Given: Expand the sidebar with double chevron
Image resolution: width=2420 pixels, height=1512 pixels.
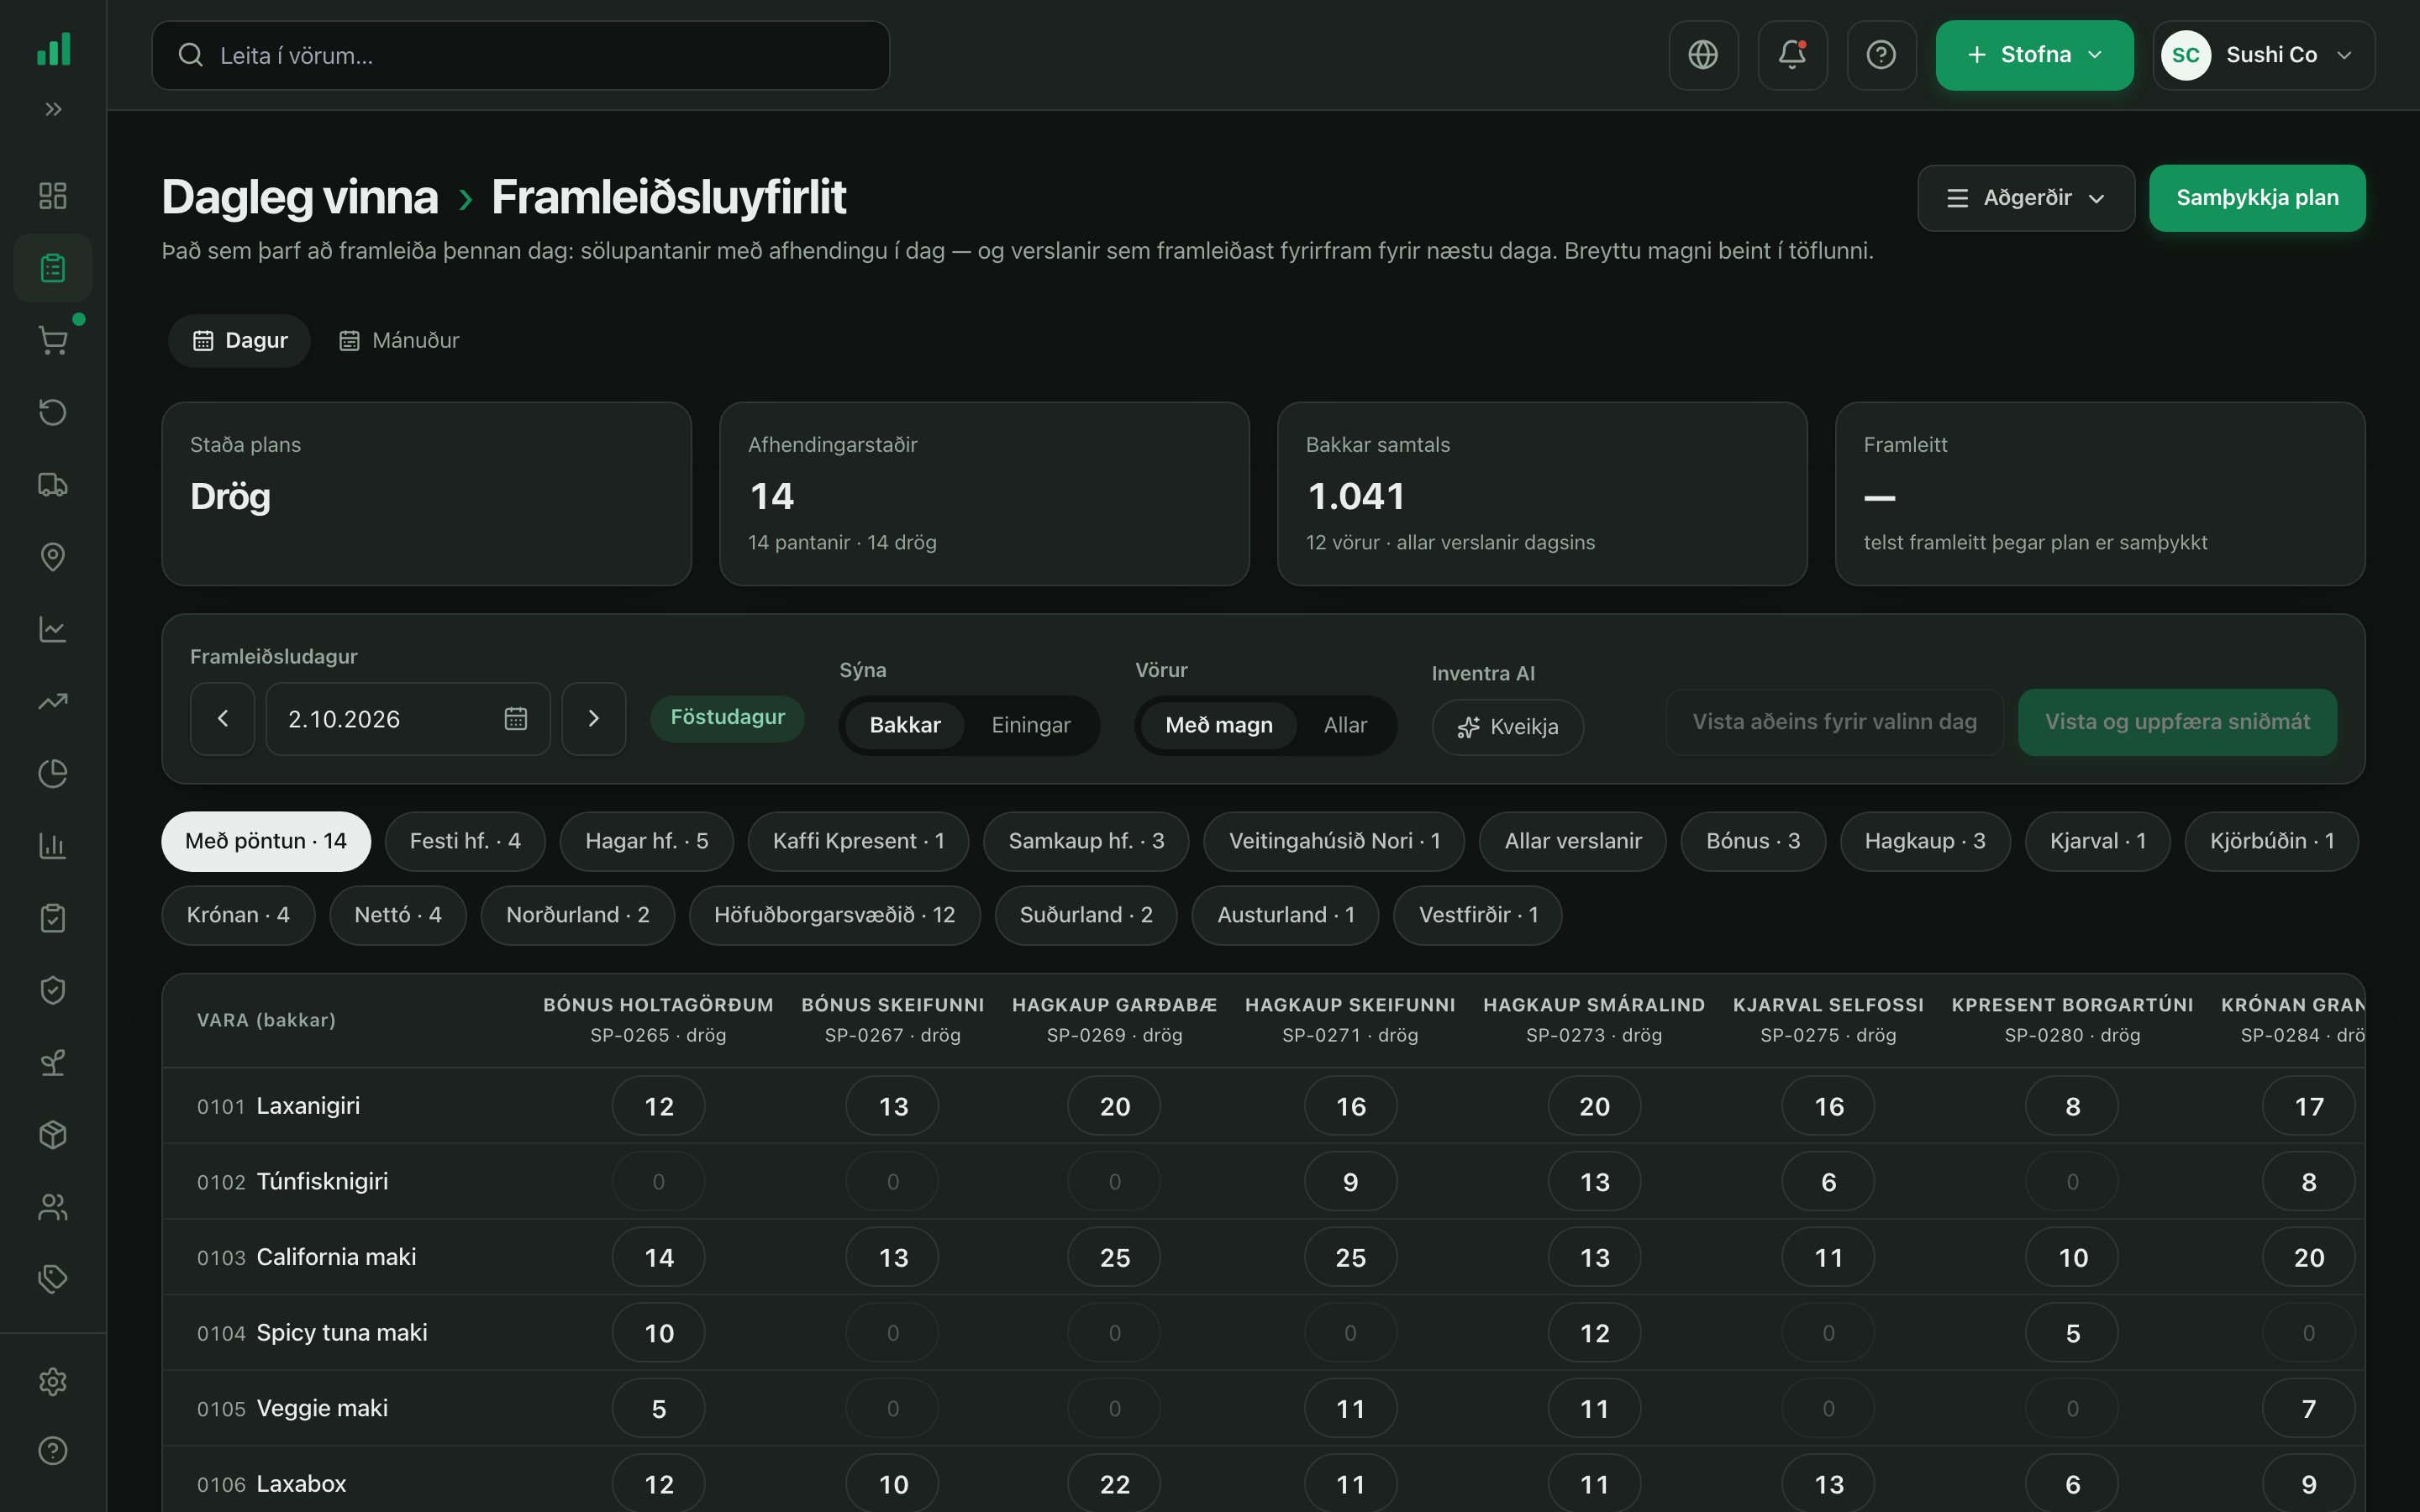Looking at the screenshot, I should pos(53,109).
